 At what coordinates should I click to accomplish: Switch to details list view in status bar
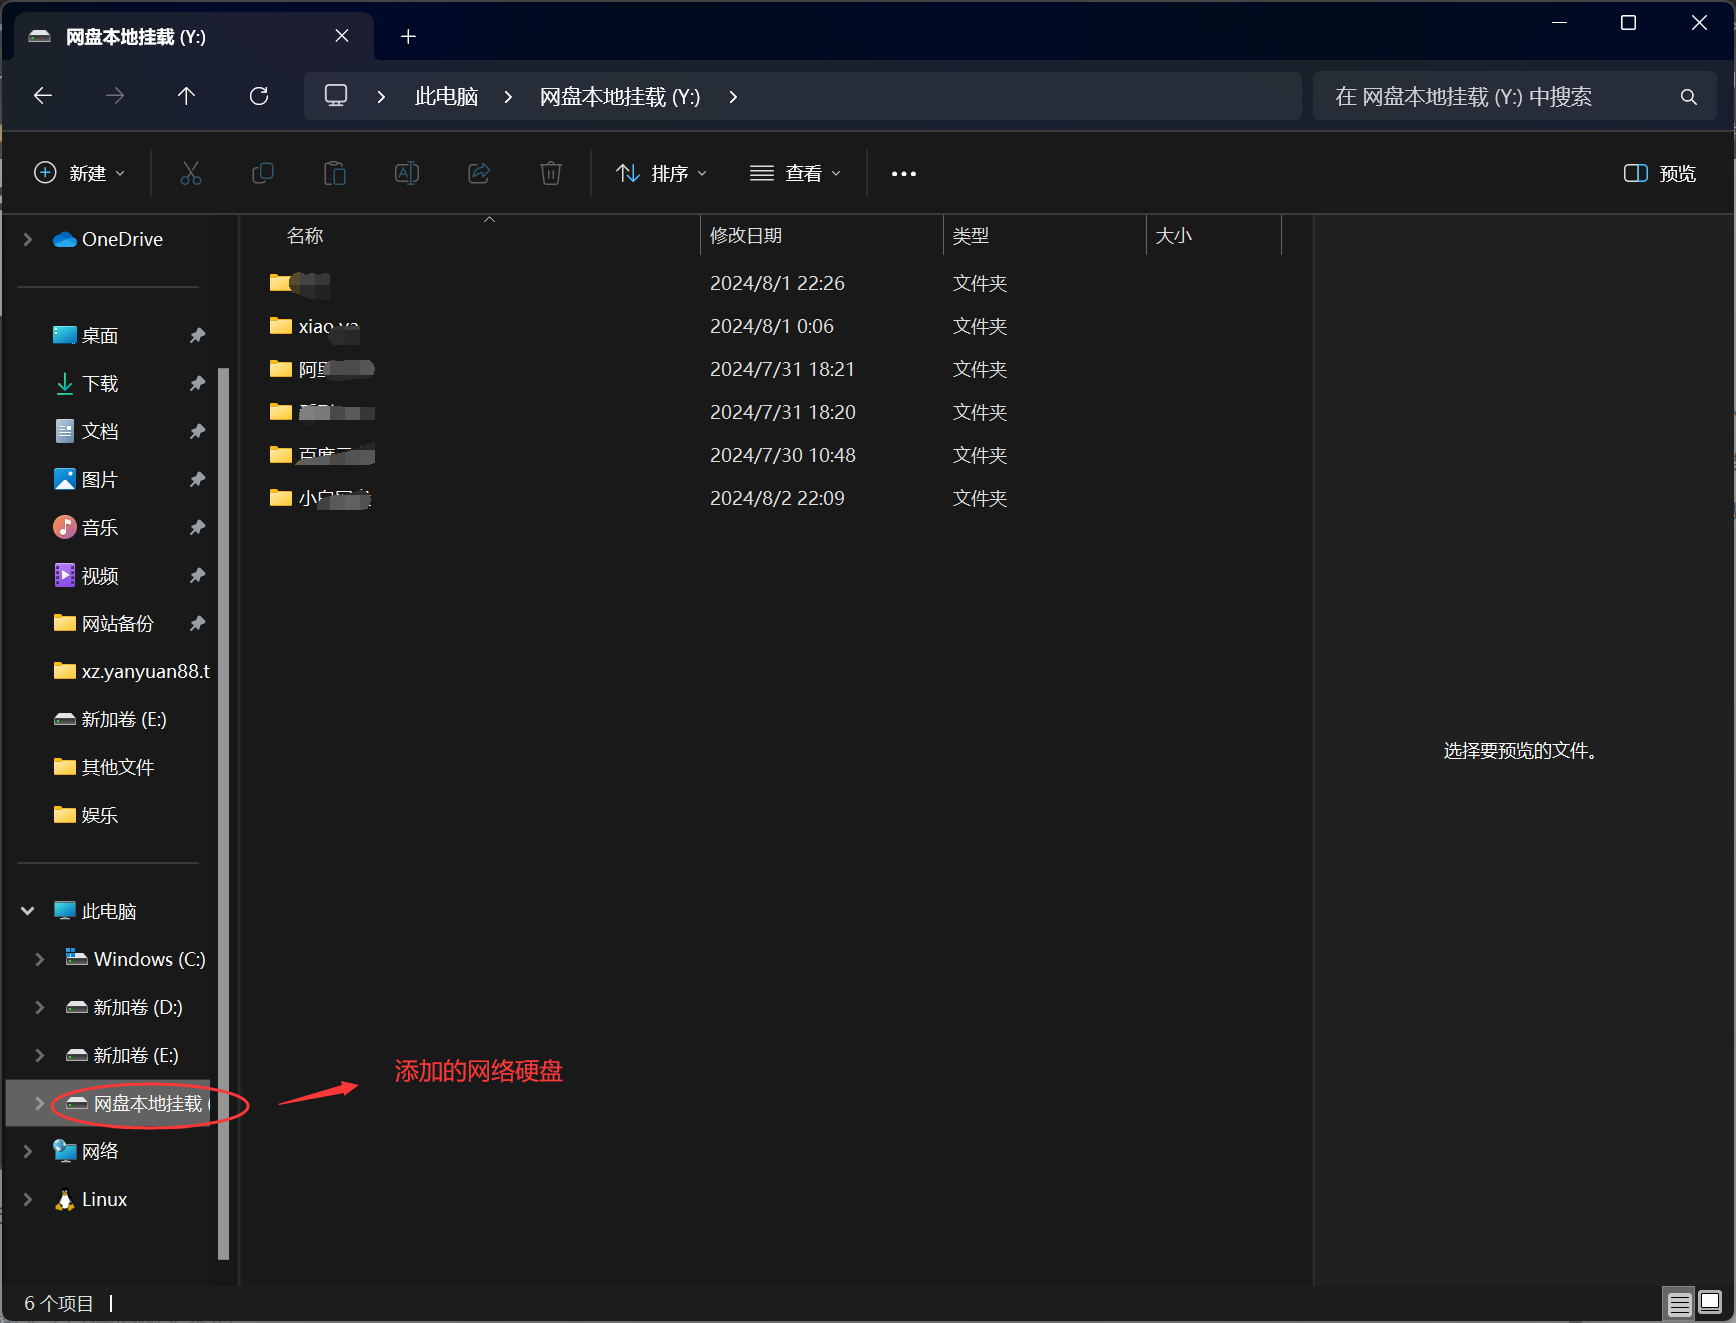[1679, 1303]
